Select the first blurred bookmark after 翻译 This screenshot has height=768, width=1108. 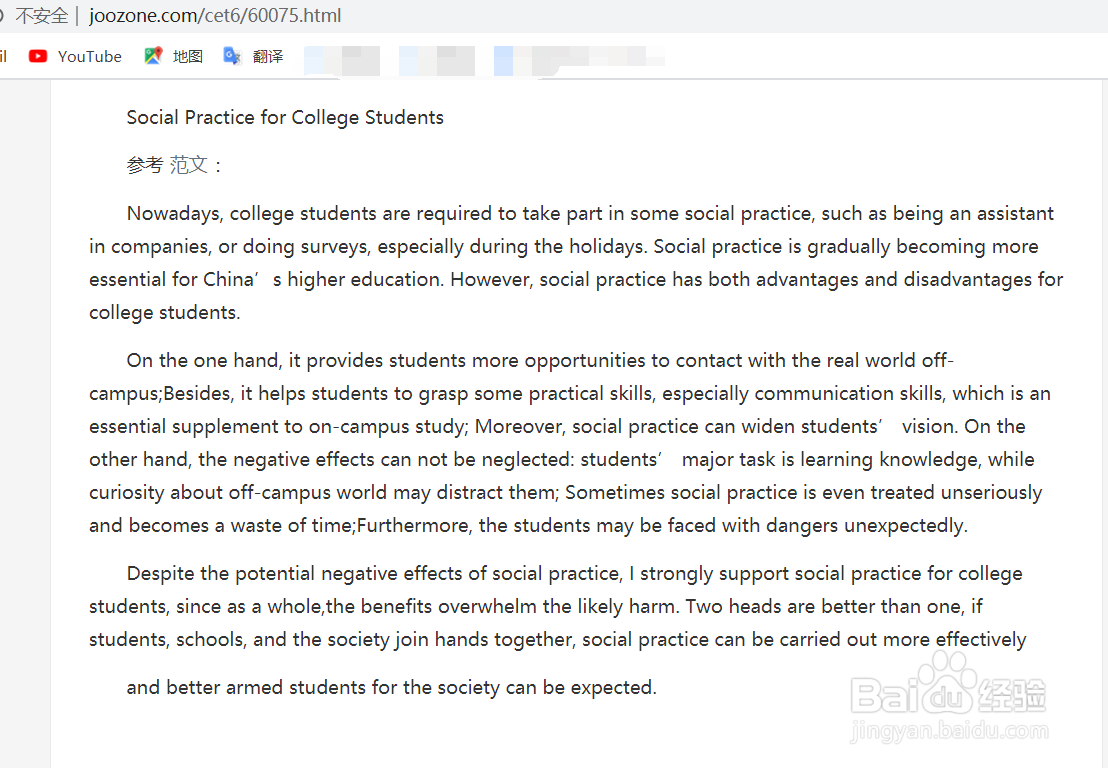pos(342,60)
